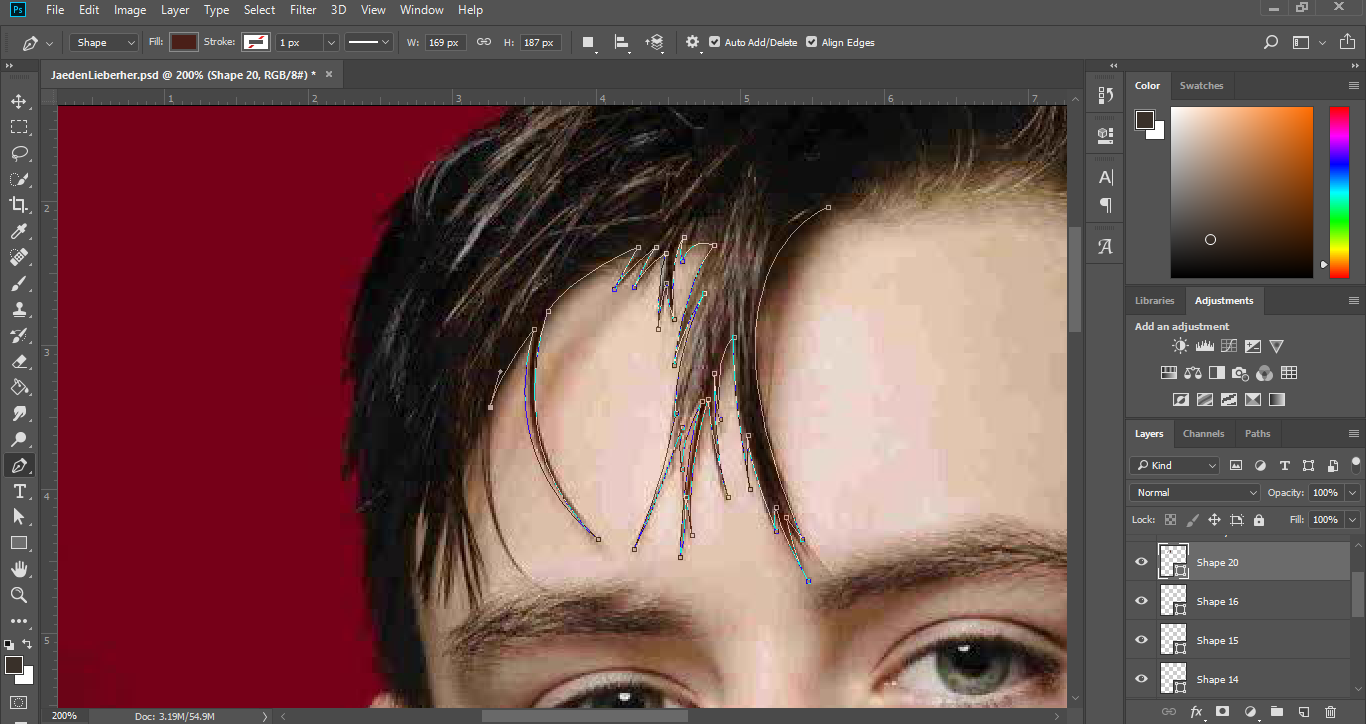Screen dimensions: 1366x724
Task: Switch to the Paths tab
Action: click(1258, 434)
